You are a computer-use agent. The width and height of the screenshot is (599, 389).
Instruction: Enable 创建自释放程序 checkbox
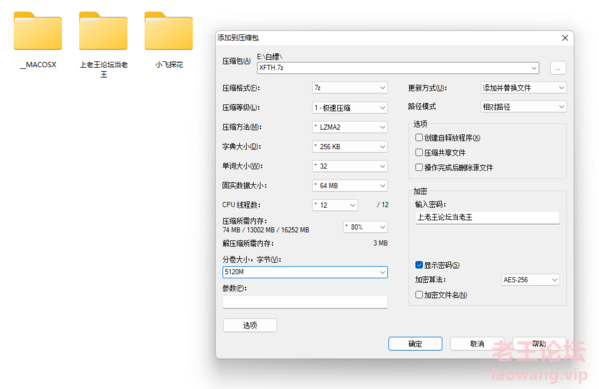tap(419, 137)
